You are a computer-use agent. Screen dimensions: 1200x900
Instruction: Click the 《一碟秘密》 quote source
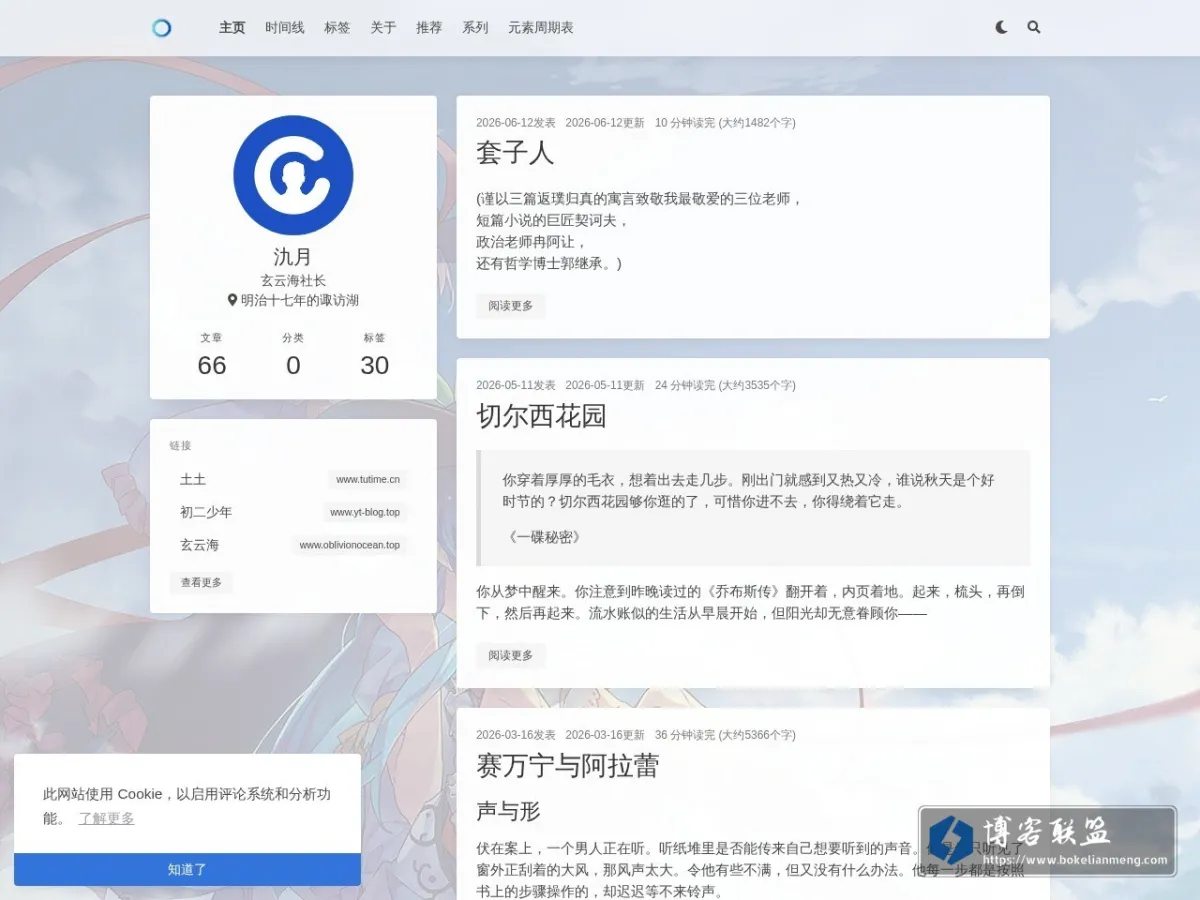click(x=543, y=537)
